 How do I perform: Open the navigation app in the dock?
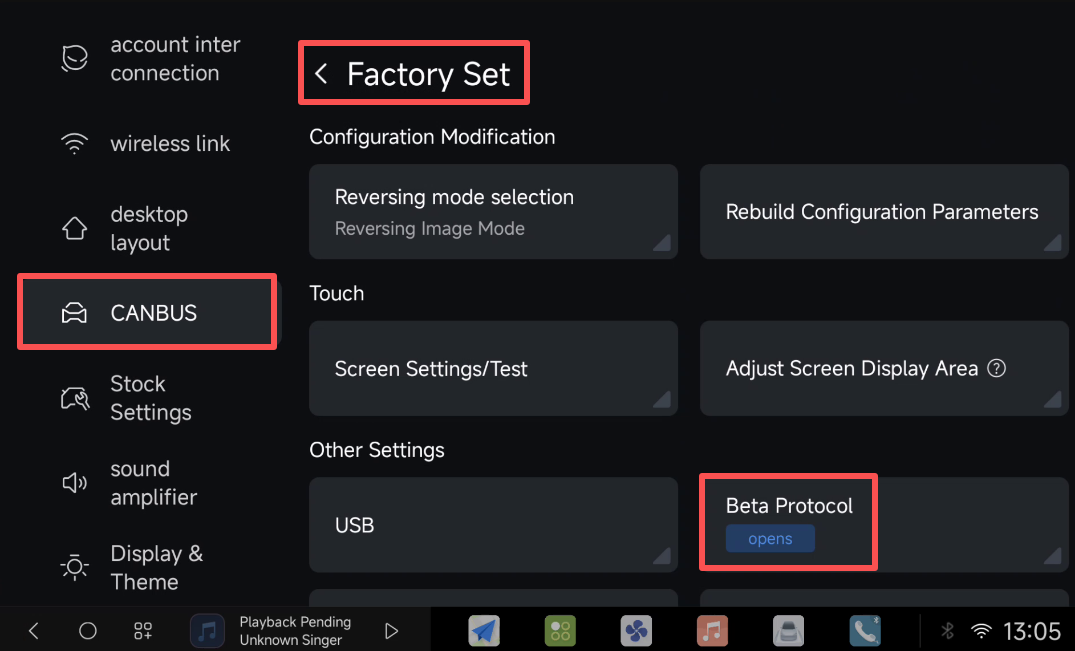point(484,630)
